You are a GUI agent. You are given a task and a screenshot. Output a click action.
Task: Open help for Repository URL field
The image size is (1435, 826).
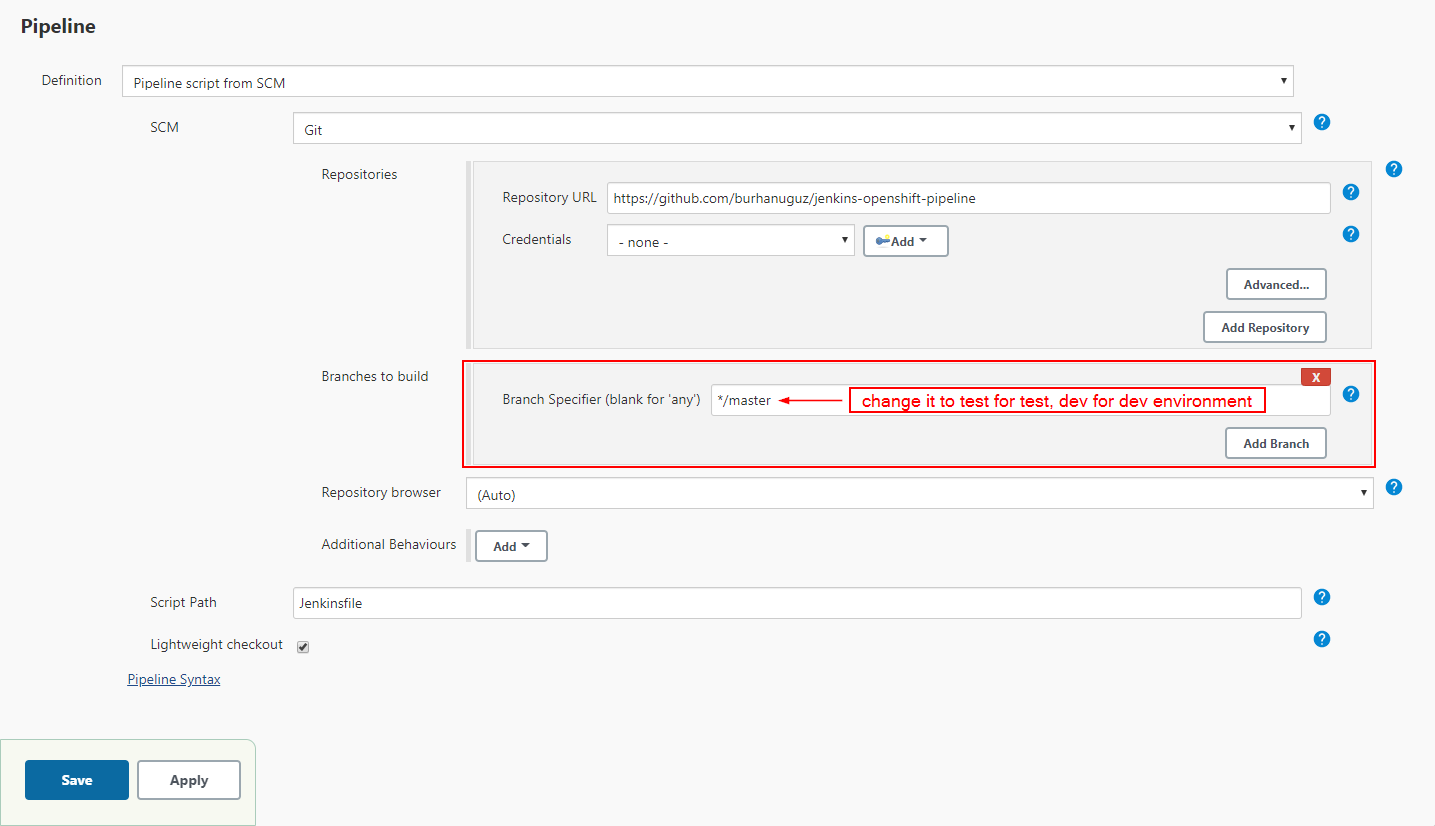tap(1351, 192)
